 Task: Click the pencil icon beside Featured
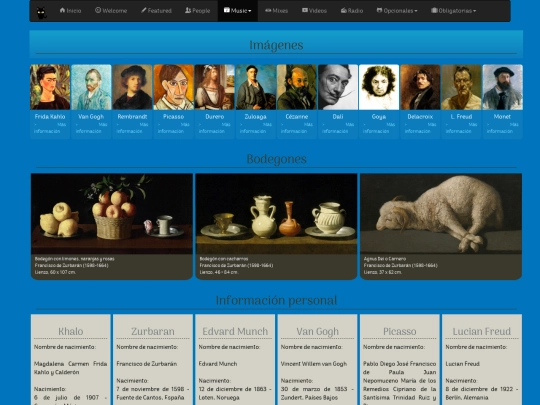point(144,10)
